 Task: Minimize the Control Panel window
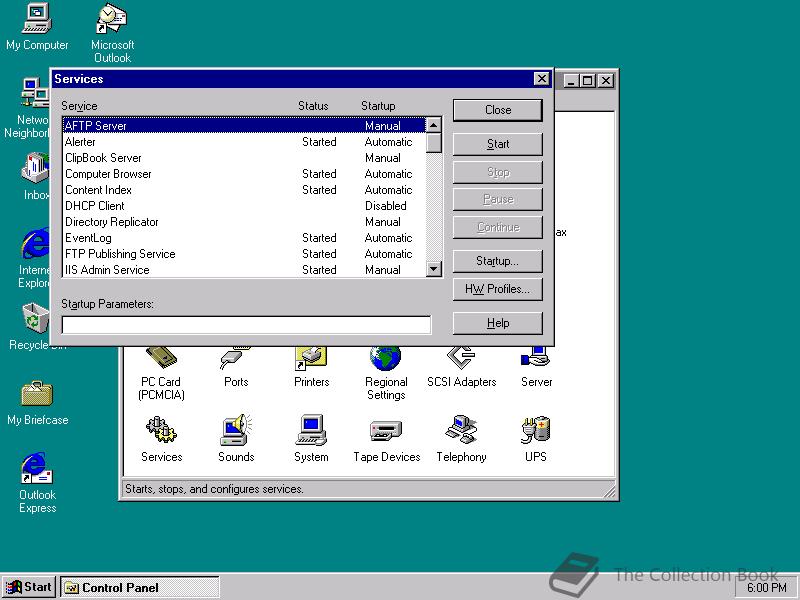point(571,81)
